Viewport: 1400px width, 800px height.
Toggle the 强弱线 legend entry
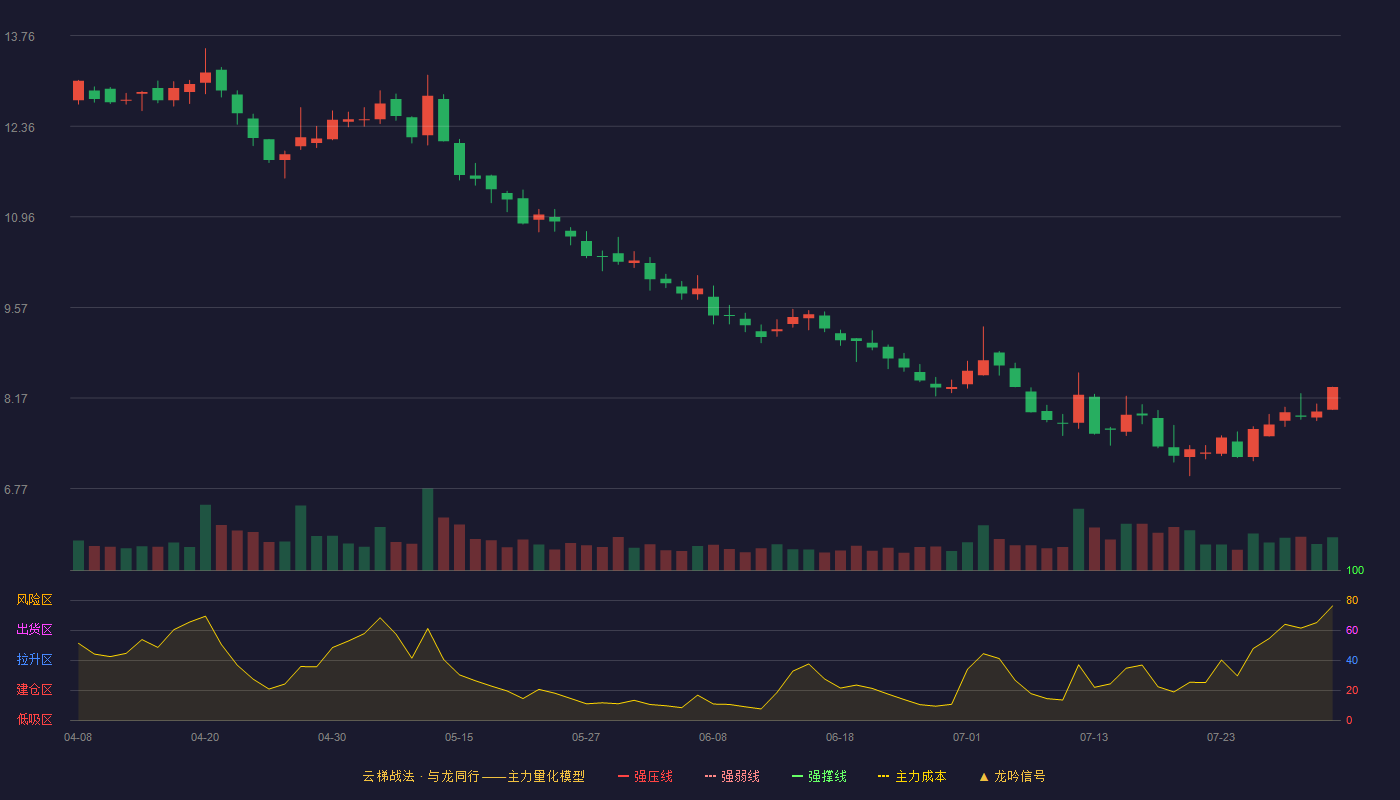tap(732, 776)
